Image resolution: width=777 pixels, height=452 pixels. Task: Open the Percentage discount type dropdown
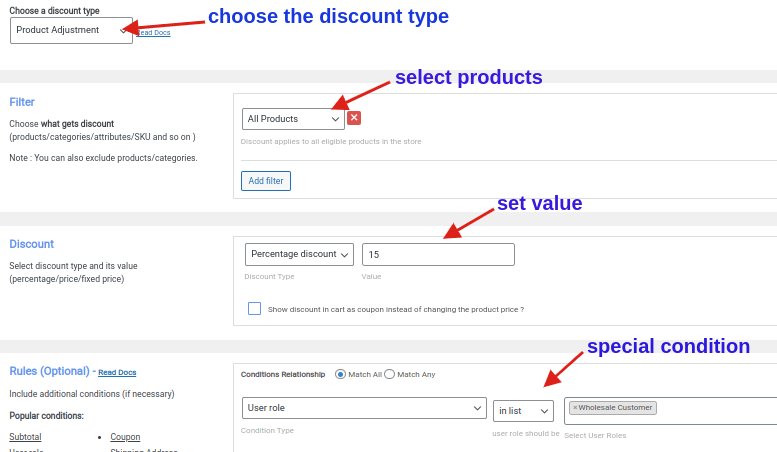click(x=299, y=254)
